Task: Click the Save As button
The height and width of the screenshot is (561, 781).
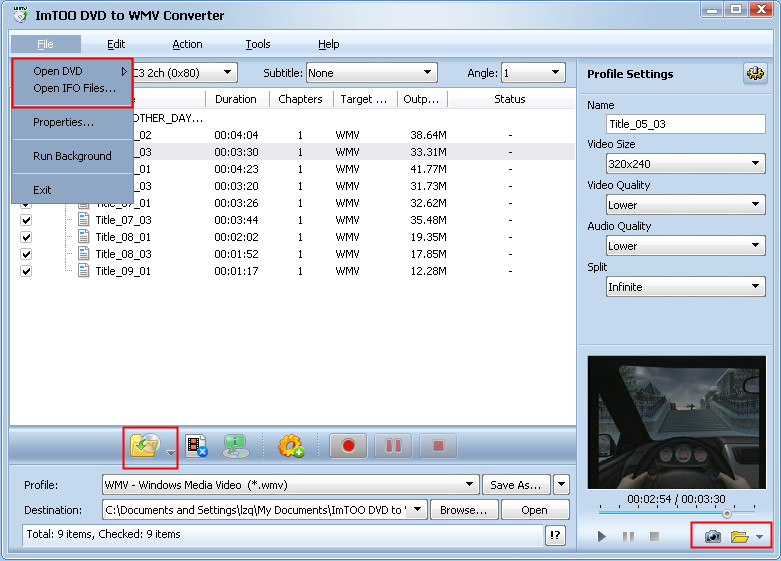Action: (516, 484)
